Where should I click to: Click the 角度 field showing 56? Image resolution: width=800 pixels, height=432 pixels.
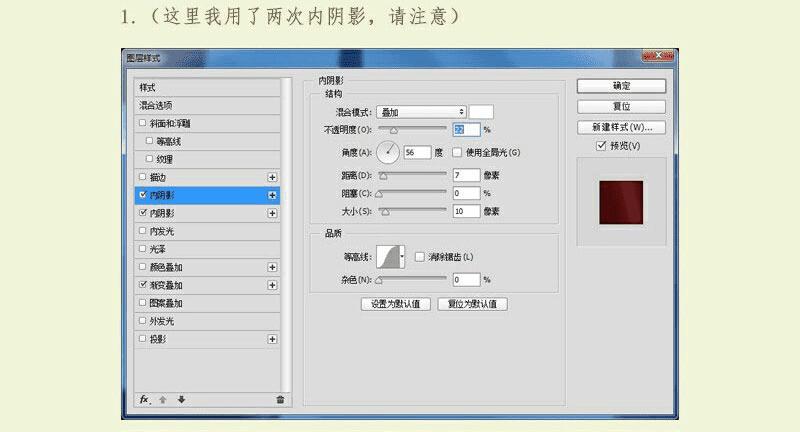tap(417, 152)
